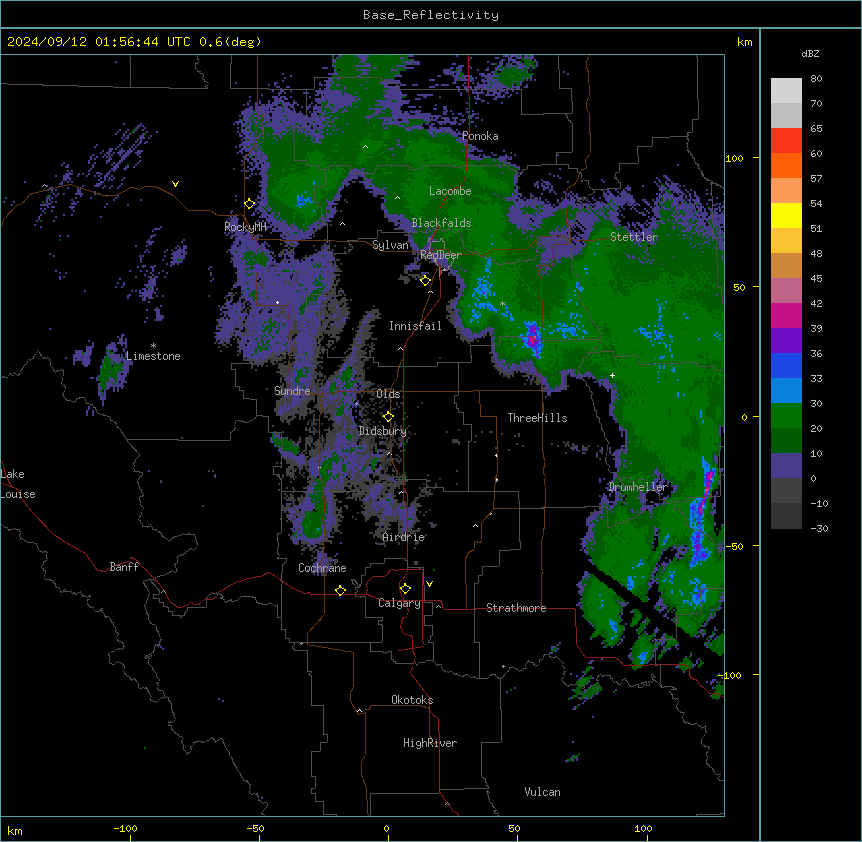Image resolution: width=862 pixels, height=842 pixels.
Task: Pick the magenta 39-42 dBZ legend color
Action: (786, 315)
